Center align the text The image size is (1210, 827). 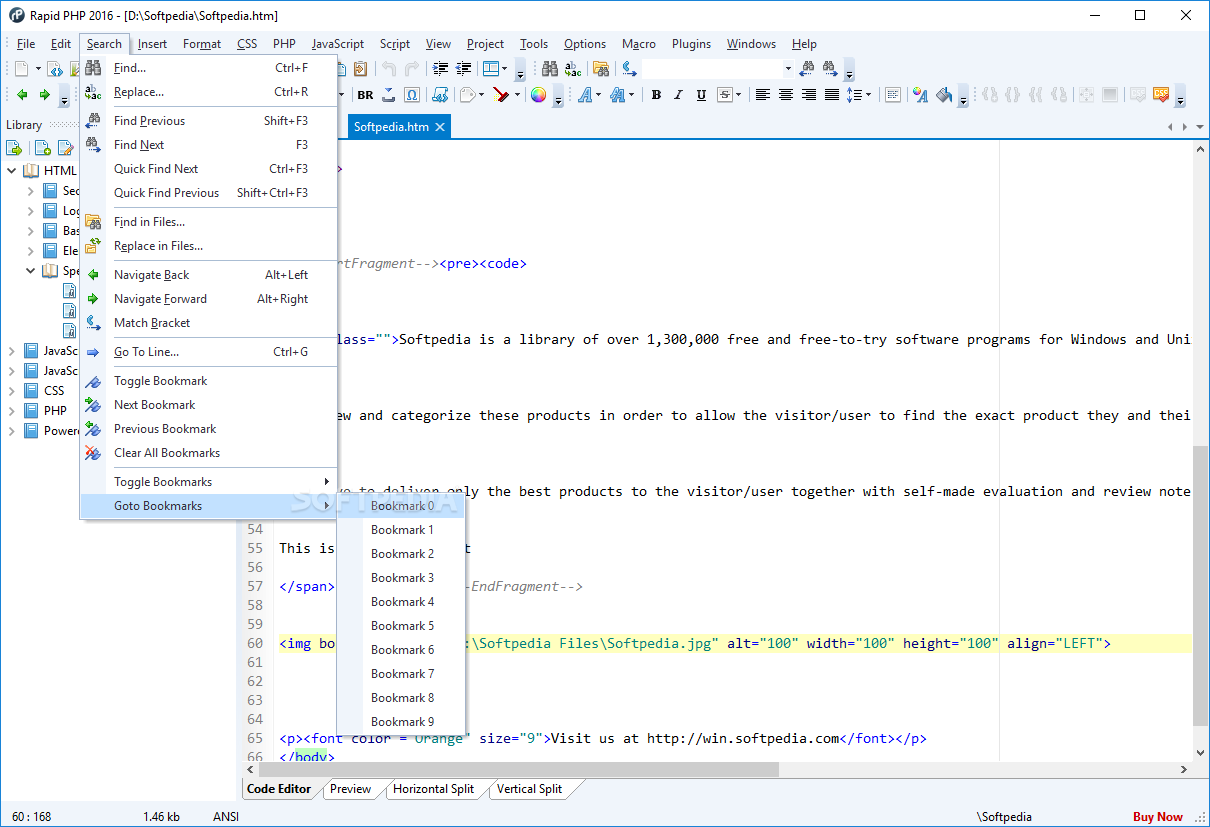(x=786, y=95)
